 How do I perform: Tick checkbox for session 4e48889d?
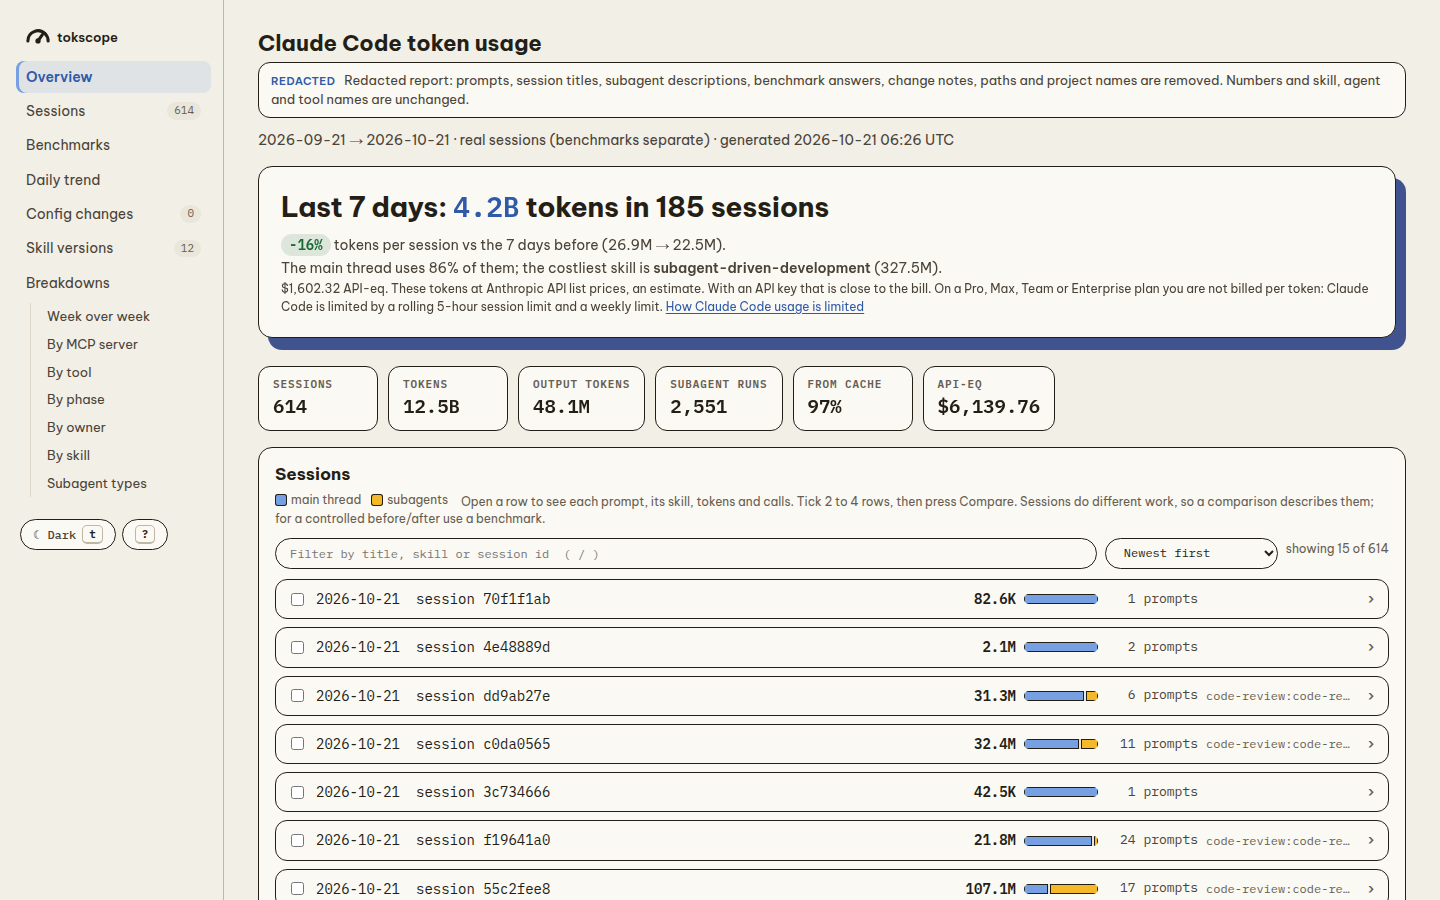pos(297,647)
